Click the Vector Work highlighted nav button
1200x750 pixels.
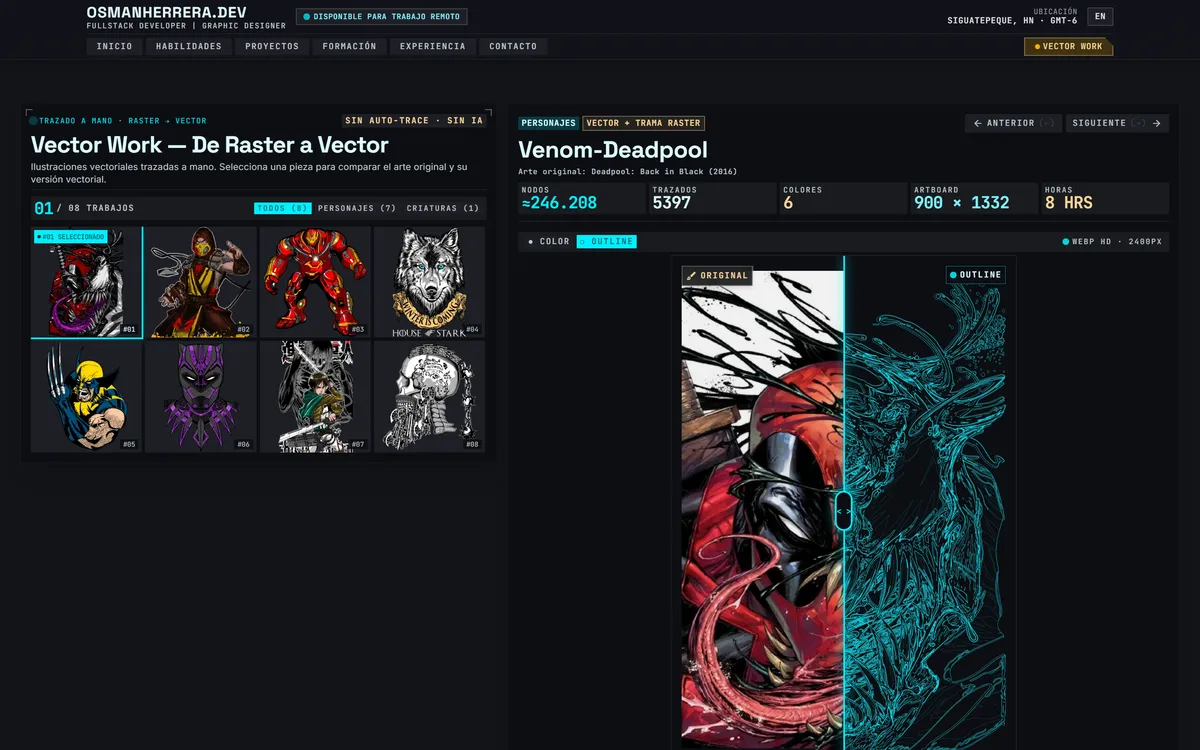(x=1068, y=46)
